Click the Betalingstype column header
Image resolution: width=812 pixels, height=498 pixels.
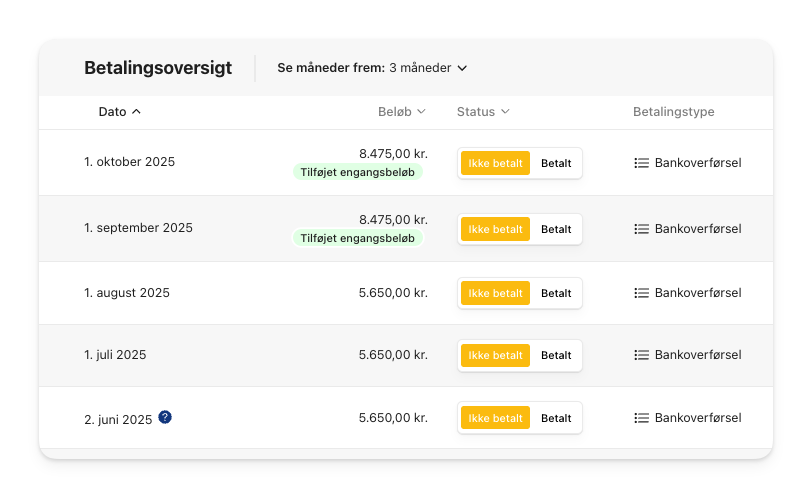[x=673, y=112]
